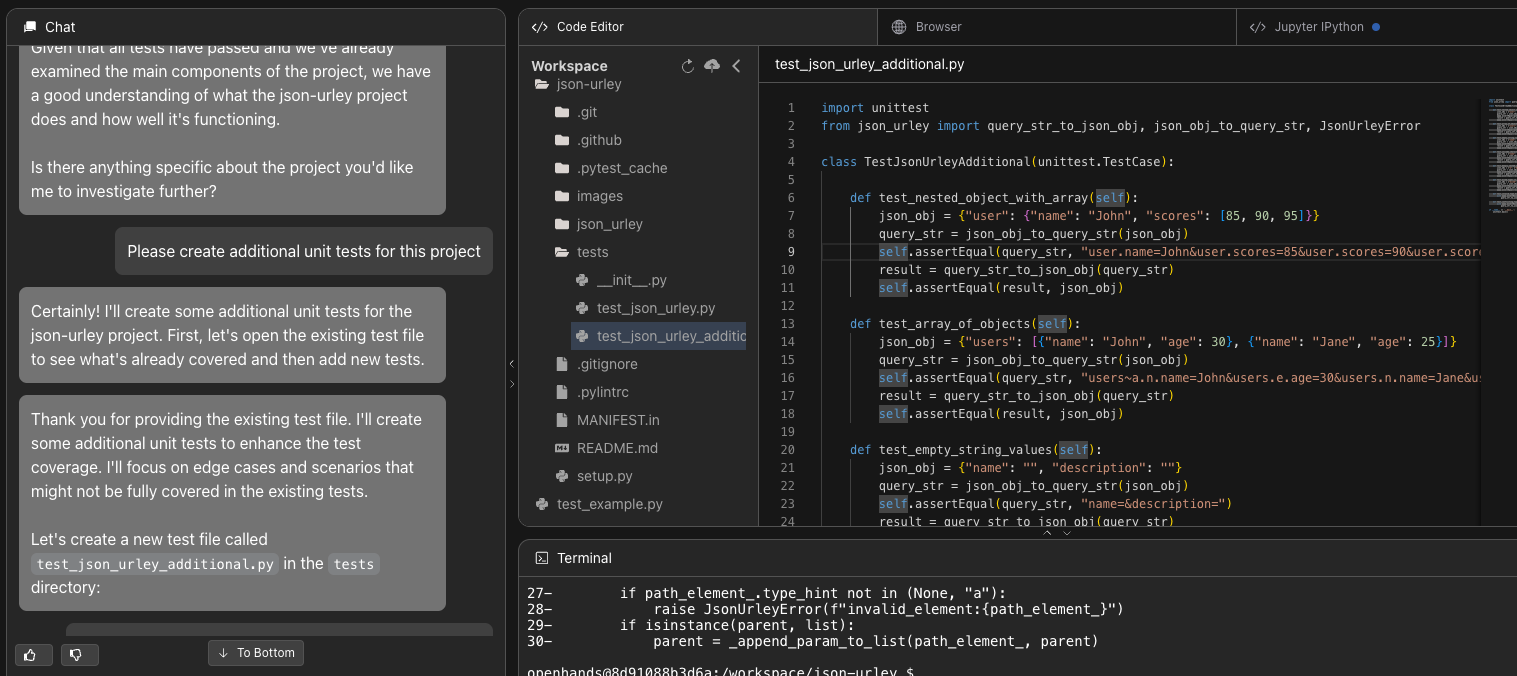Click the refresh workspace icon
The height and width of the screenshot is (676, 1517).
[688, 66]
